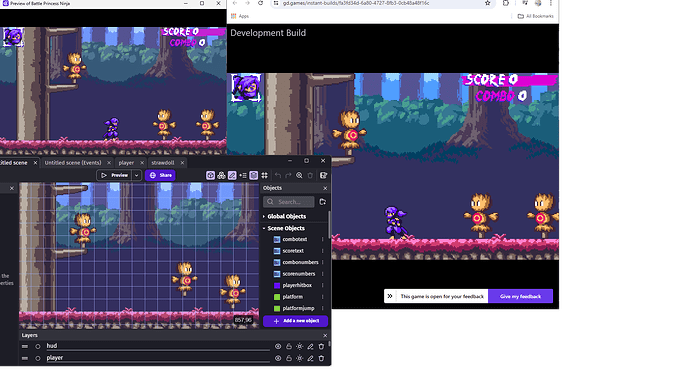Click Give my feedback button

(x=521, y=296)
